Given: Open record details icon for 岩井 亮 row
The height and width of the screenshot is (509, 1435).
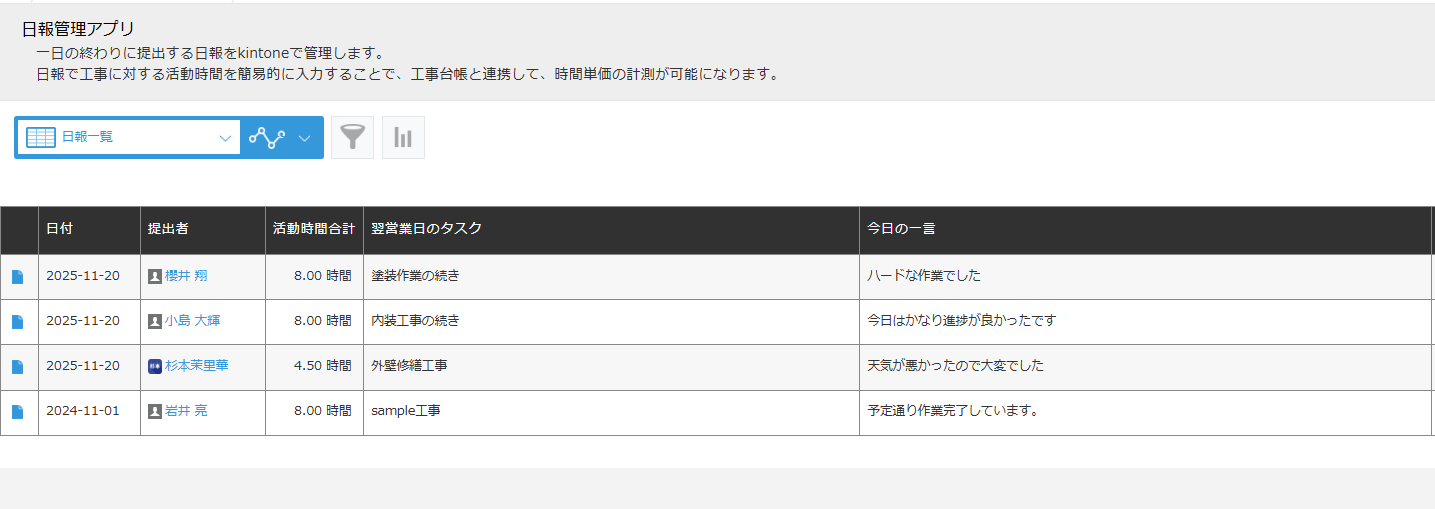Looking at the screenshot, I should 18,412.
